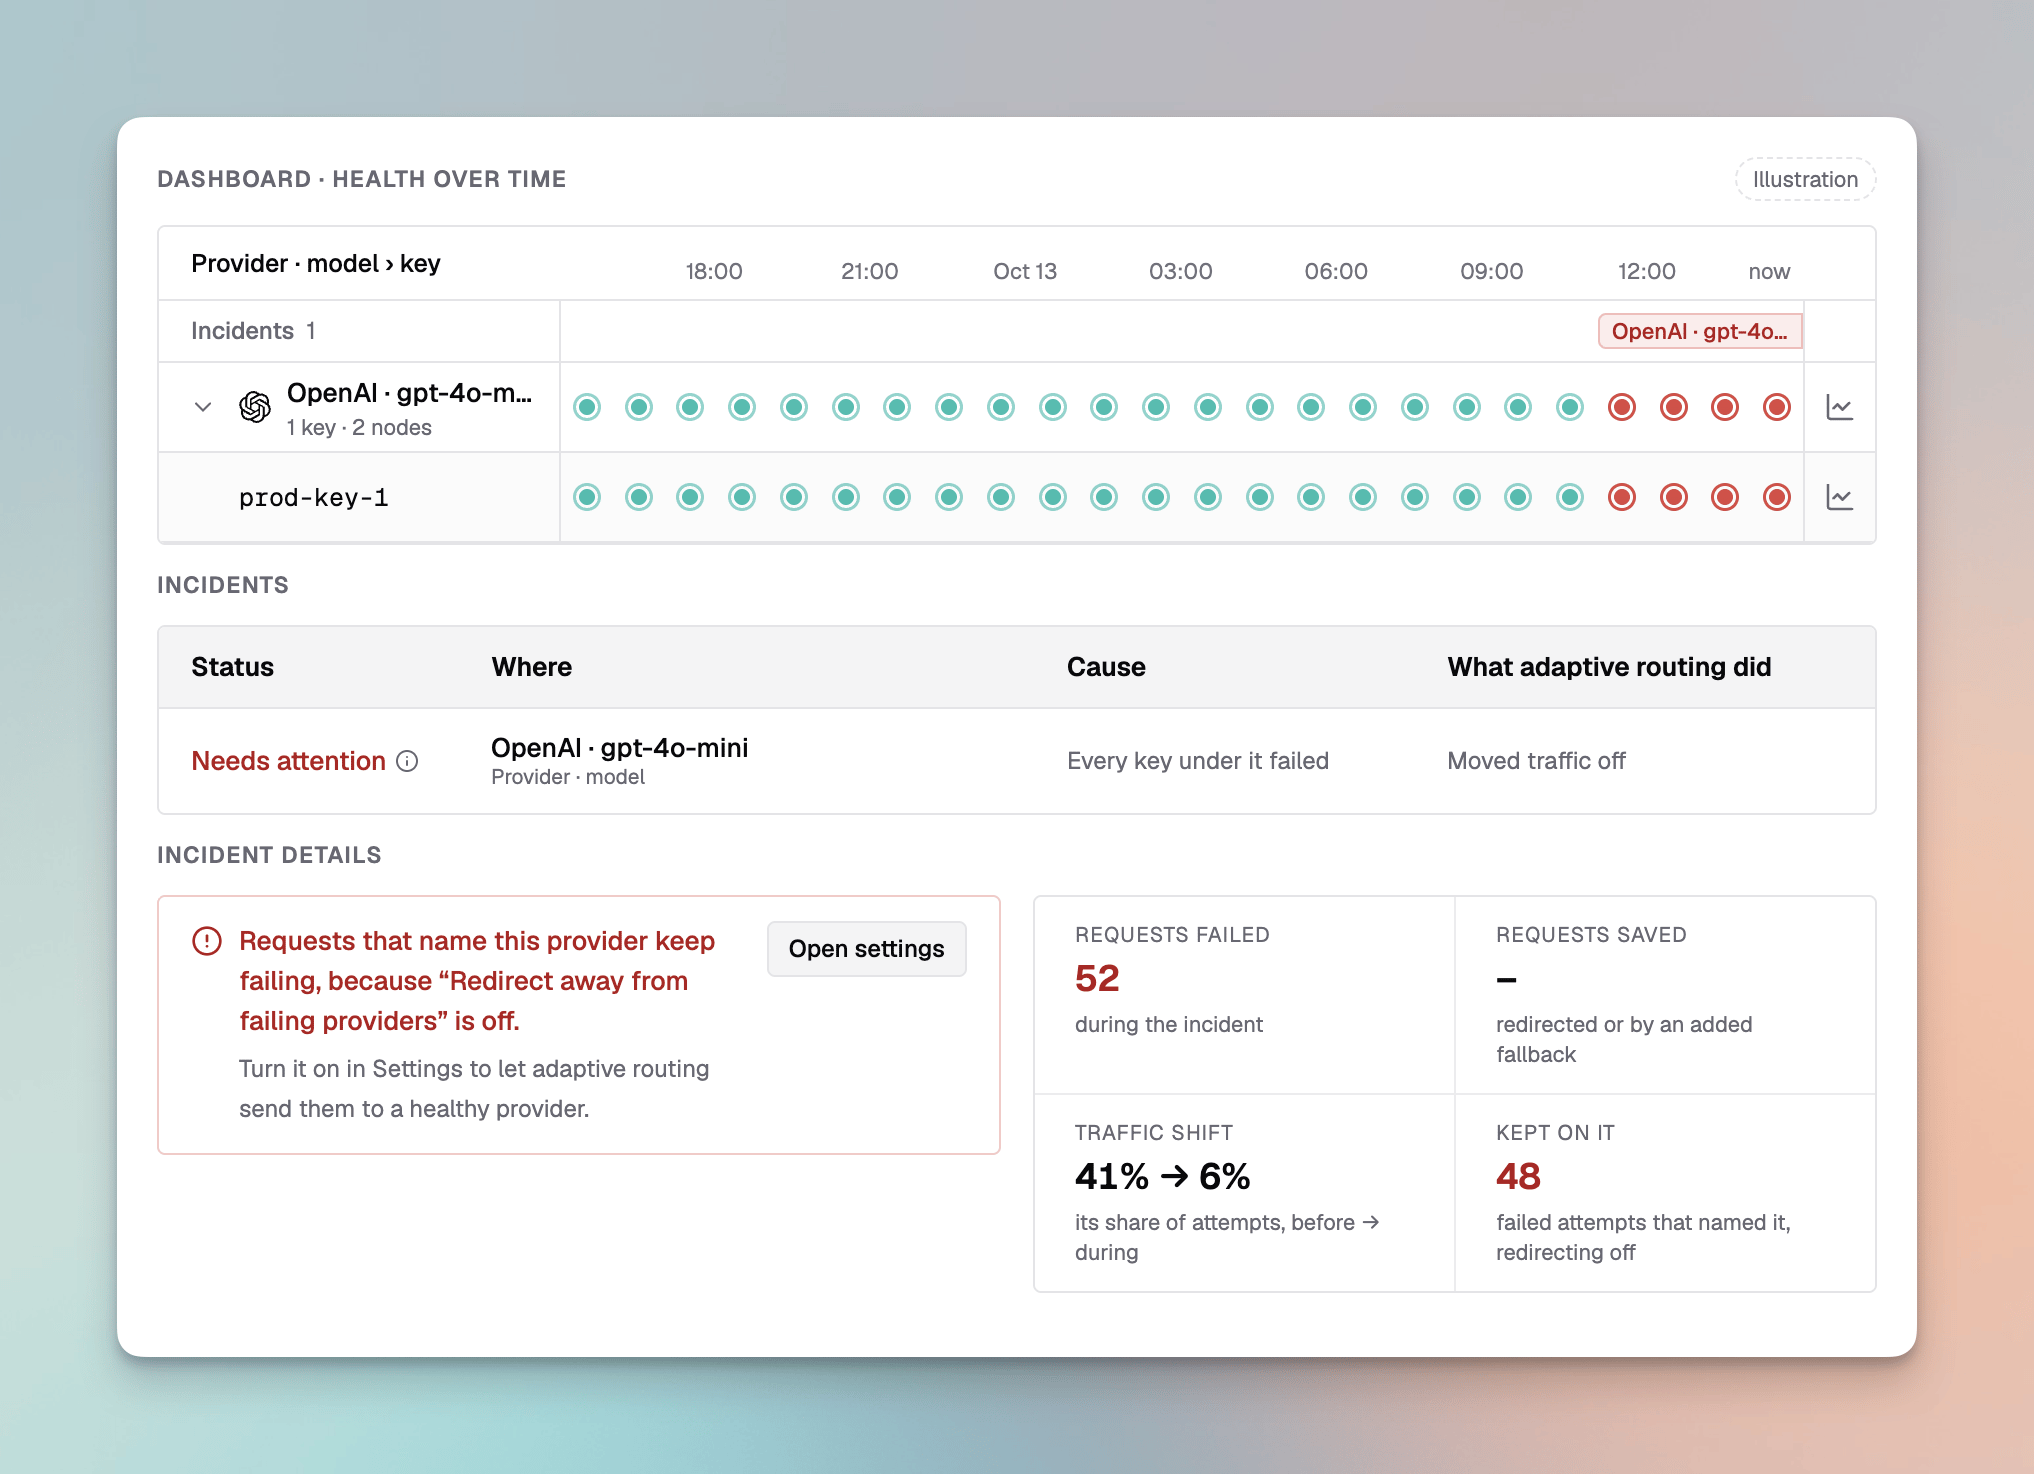Click the Illustration badge
2034x1474 pixels.
pos(1805,179)
